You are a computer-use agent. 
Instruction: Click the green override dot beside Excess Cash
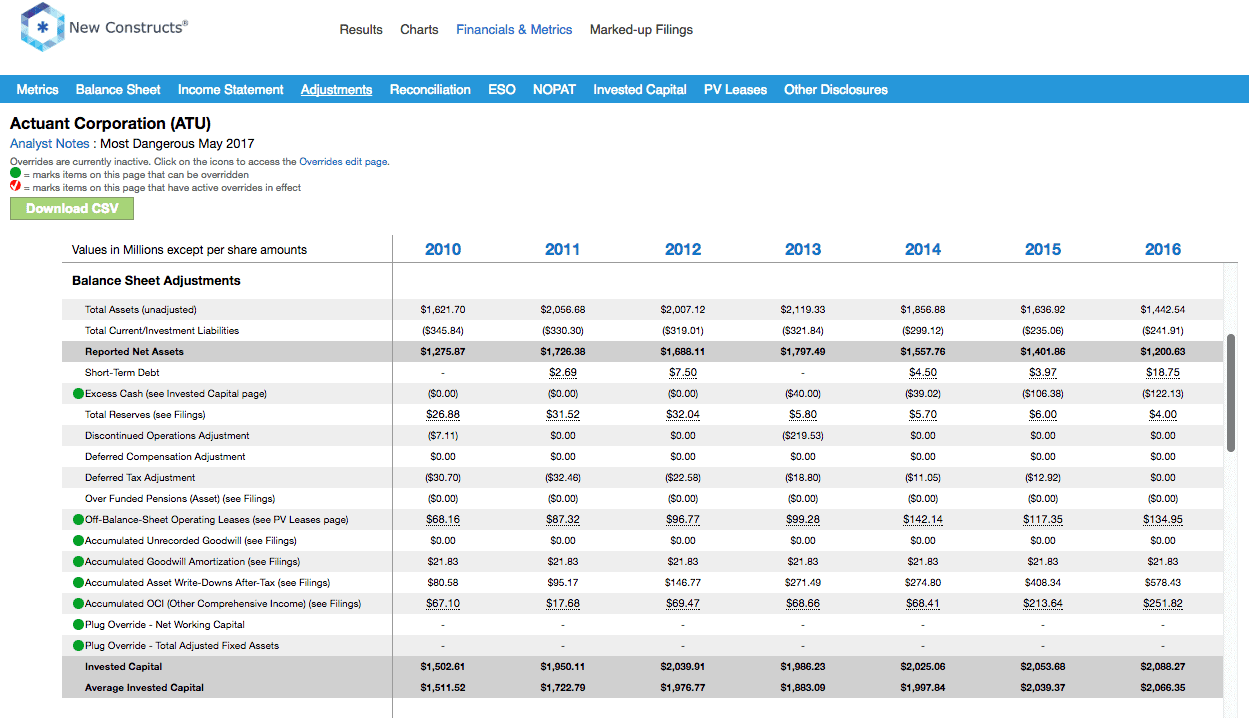point(79,394)
